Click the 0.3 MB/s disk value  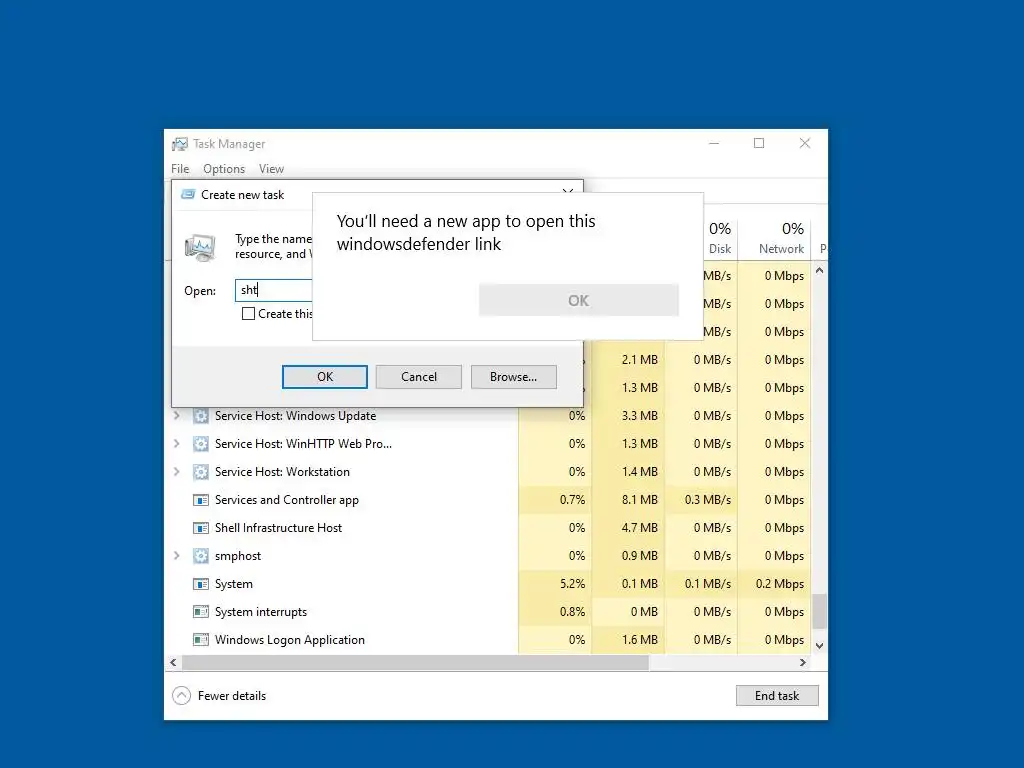click(708, 500)
